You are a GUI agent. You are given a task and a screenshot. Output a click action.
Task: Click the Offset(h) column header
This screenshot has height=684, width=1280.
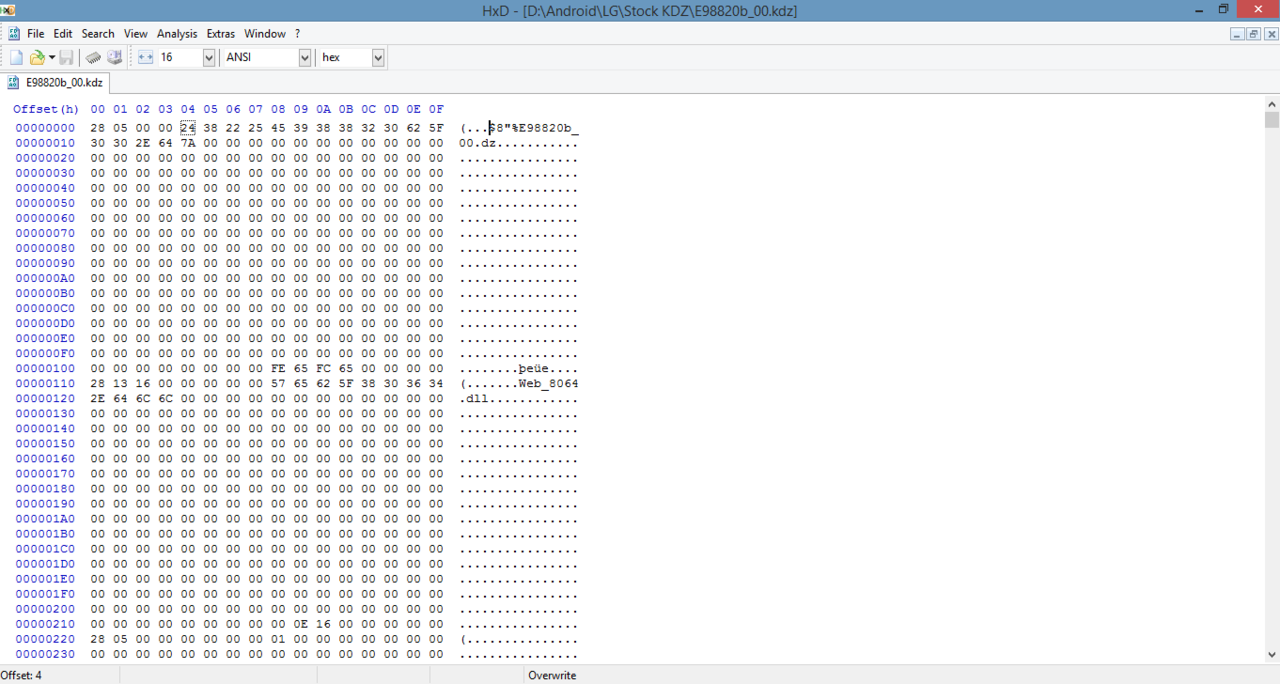pyautogui.click(x=46, y=109)
